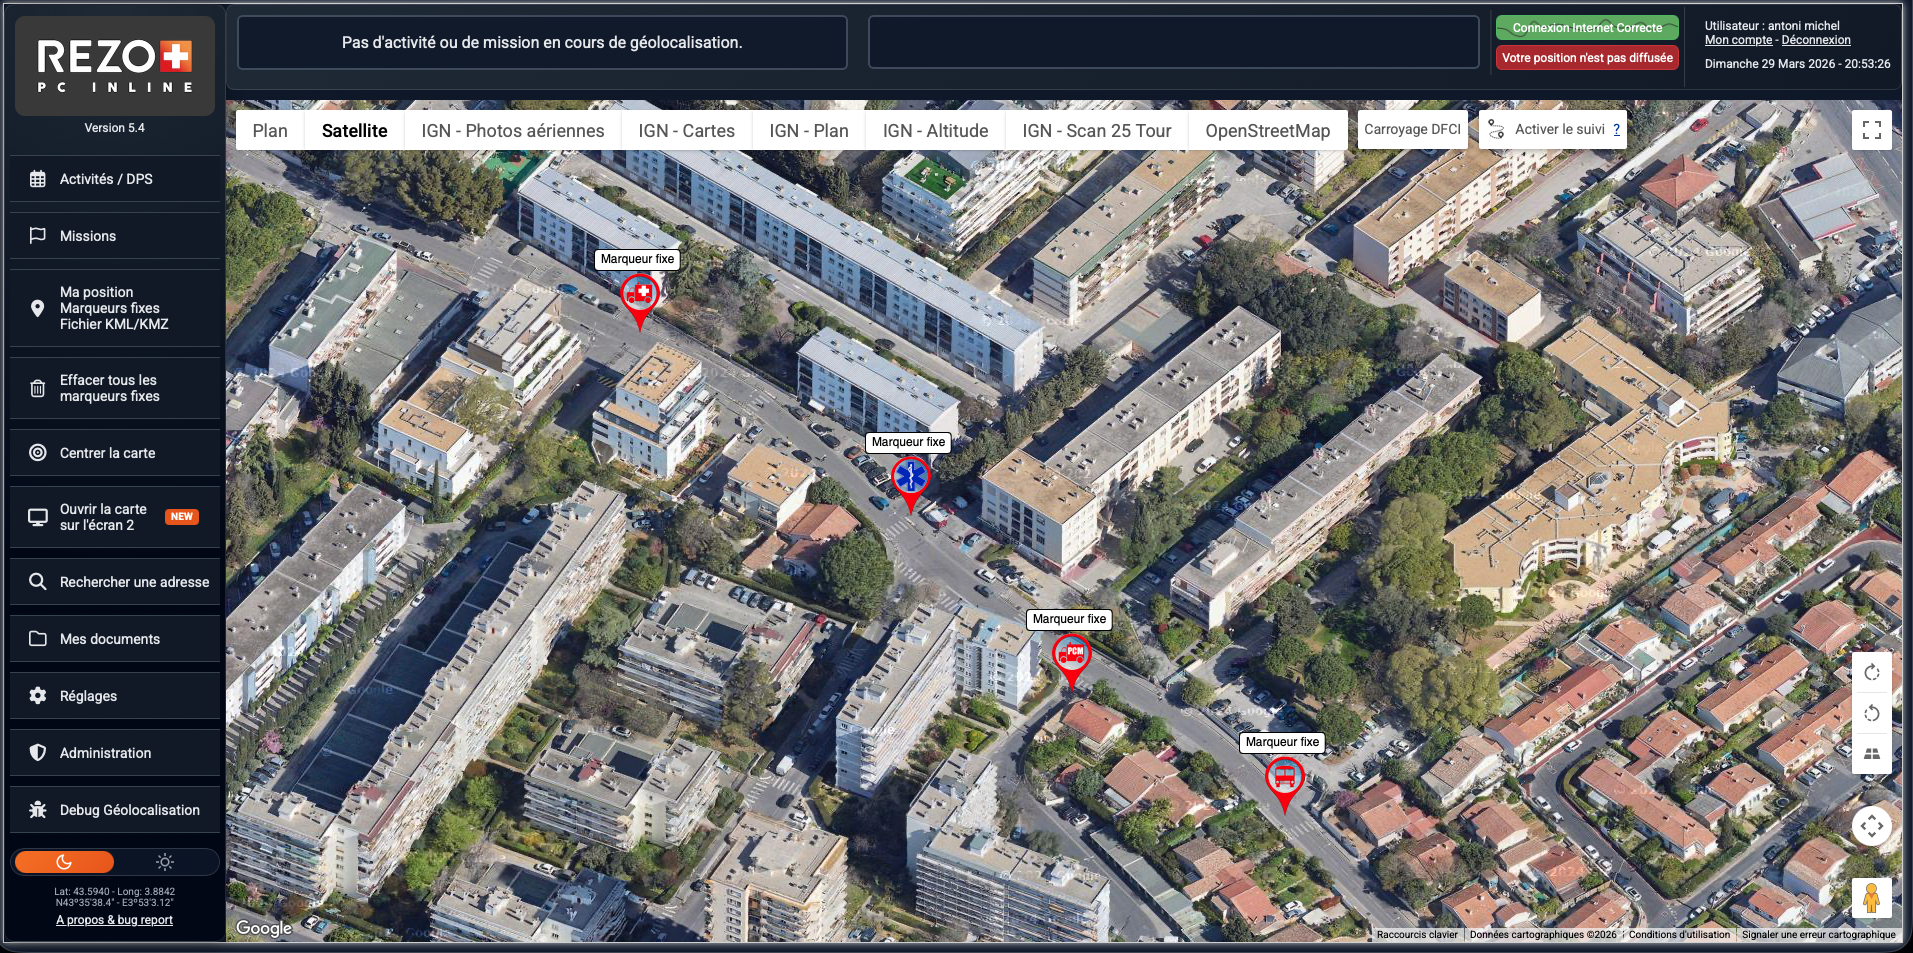Click the ambulance fixed marker pin

(x=639, y=296)
